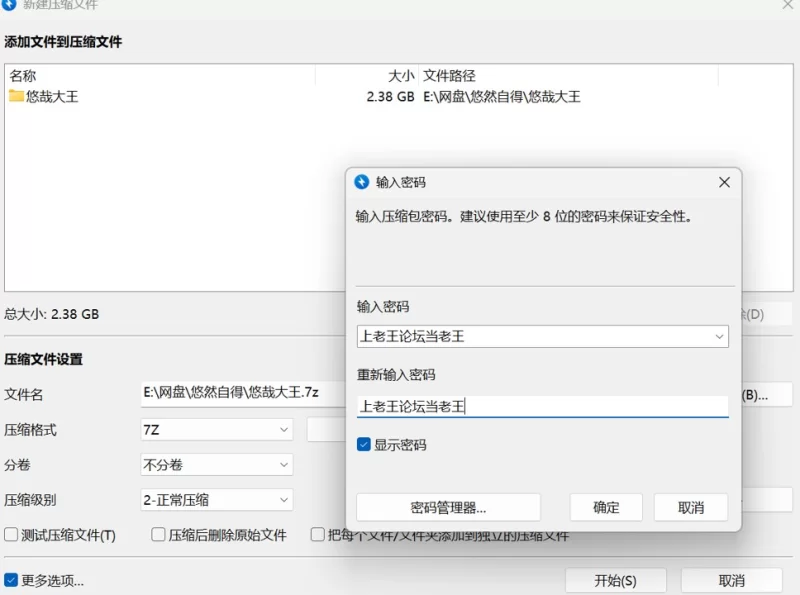Click the 文件名 label

[23, 394]
